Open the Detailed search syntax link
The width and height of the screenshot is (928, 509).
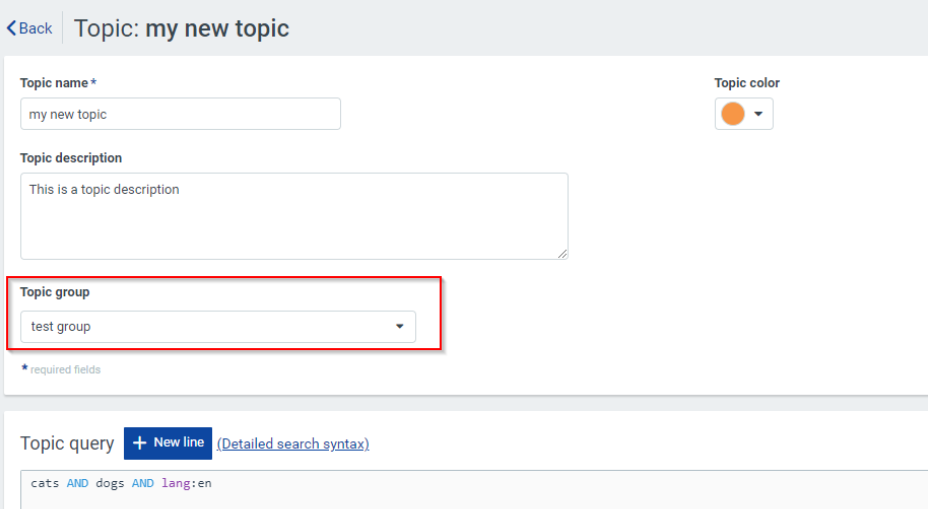293,444
